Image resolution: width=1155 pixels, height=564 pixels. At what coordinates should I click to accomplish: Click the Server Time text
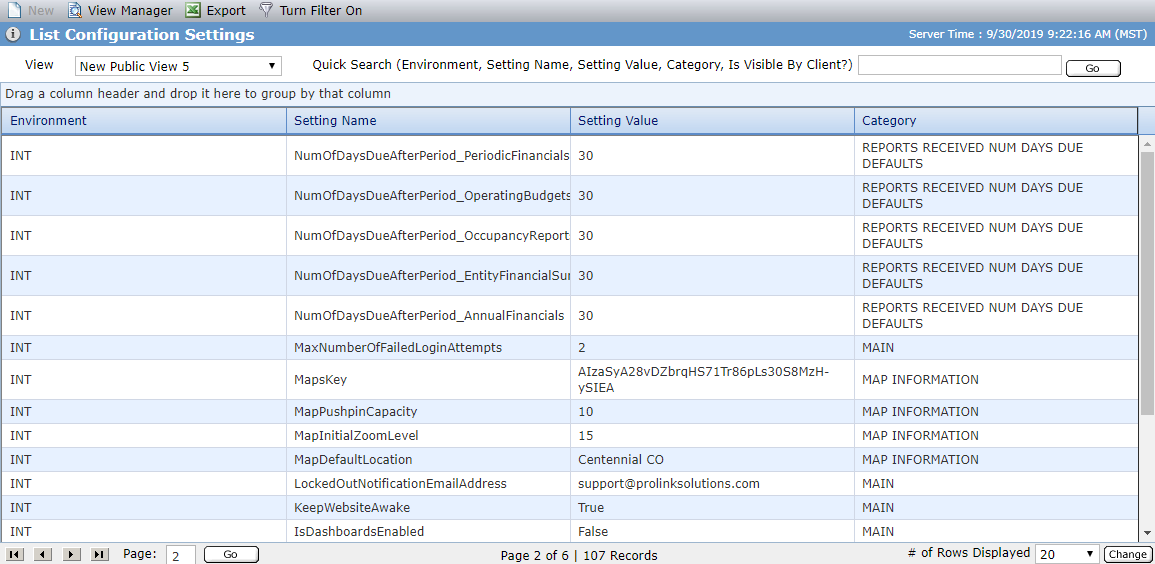tap(1027, 34)
